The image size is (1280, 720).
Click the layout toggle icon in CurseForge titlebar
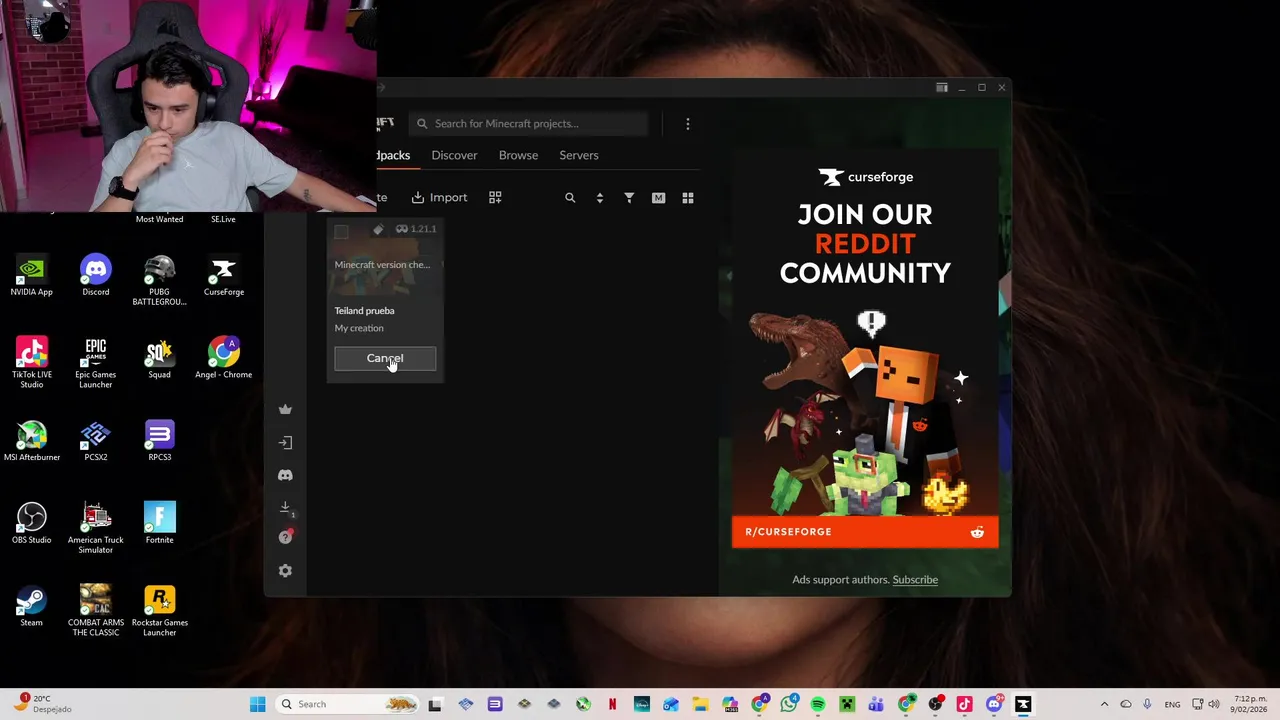tap(941, 88)
